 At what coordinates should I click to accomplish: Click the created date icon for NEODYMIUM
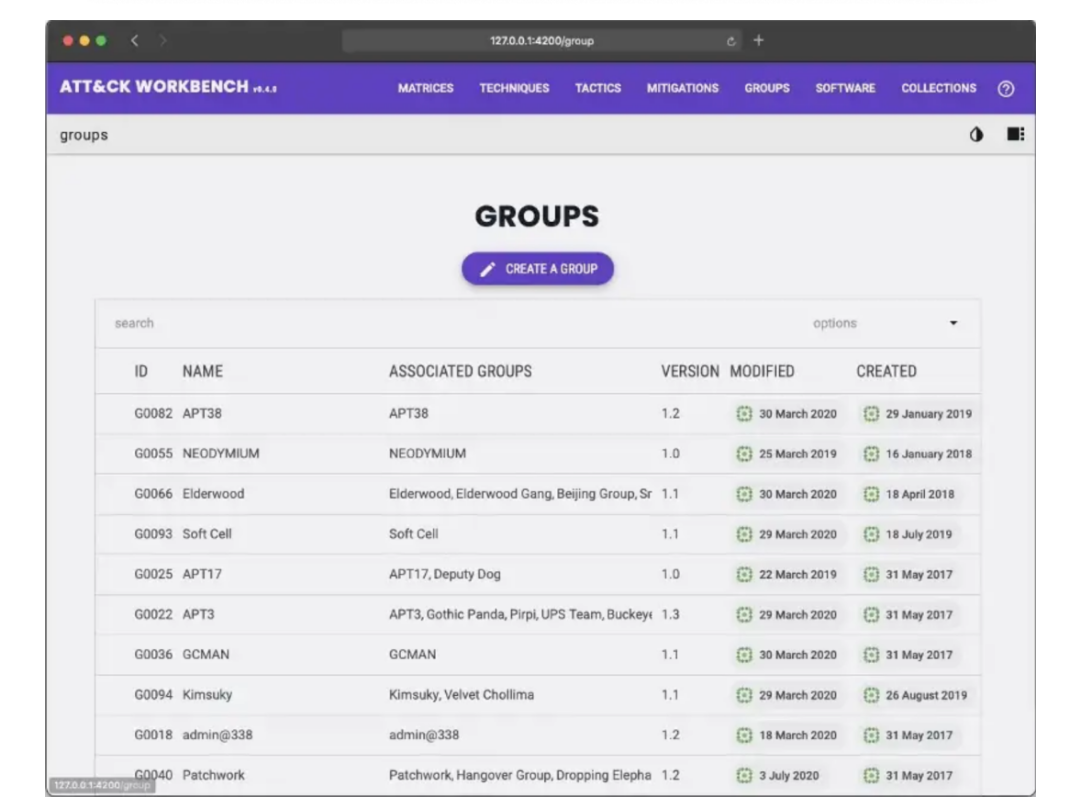pos(871,454)
